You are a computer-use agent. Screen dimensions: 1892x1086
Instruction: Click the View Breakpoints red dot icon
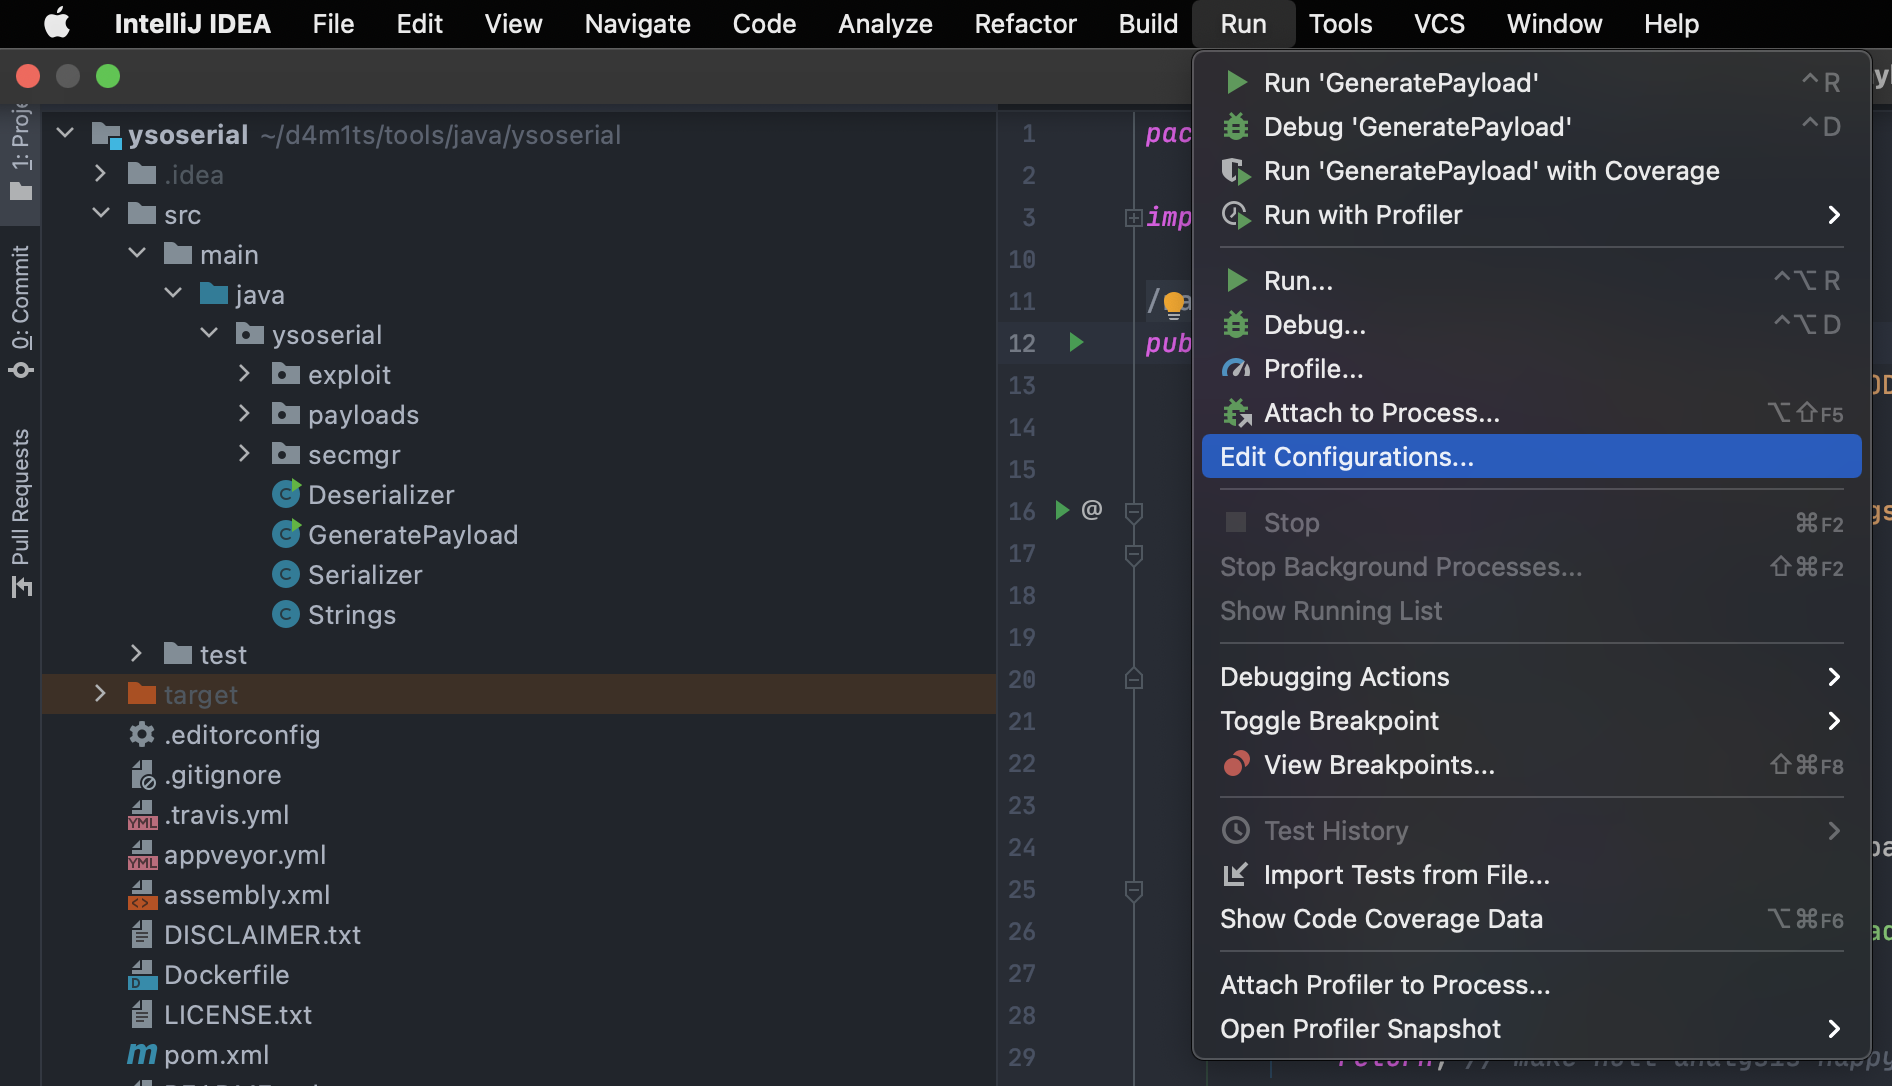pos(1236,765)
